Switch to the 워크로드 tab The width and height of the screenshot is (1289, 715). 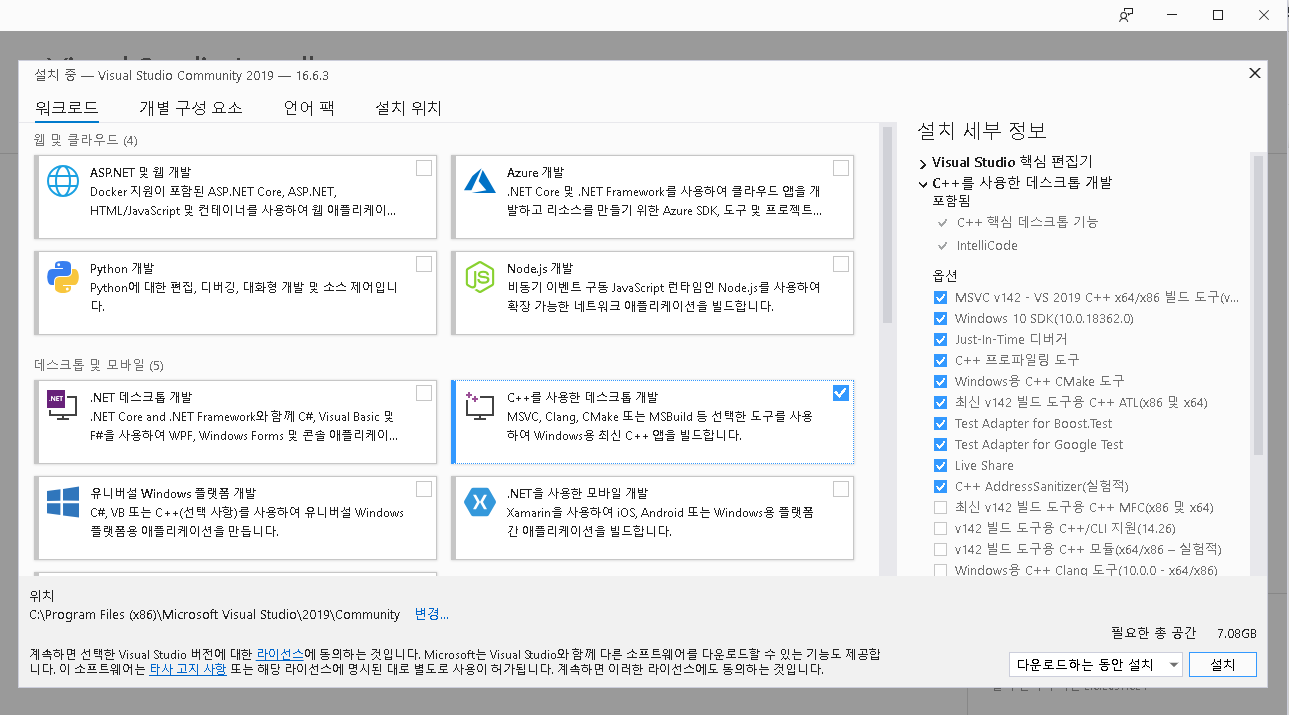coord(67,108)
